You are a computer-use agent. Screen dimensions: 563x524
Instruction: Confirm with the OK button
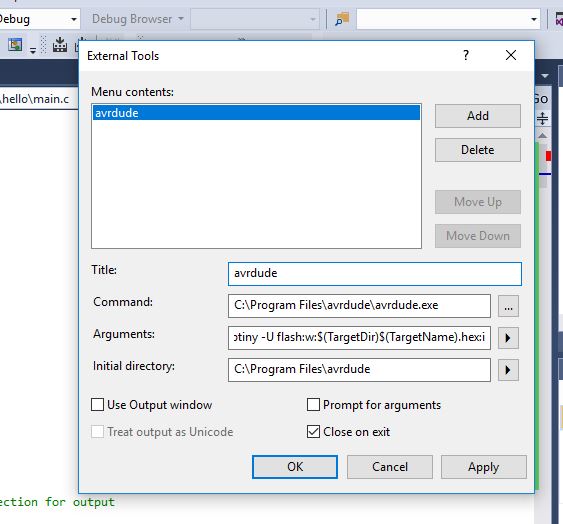tap(294, 467)
